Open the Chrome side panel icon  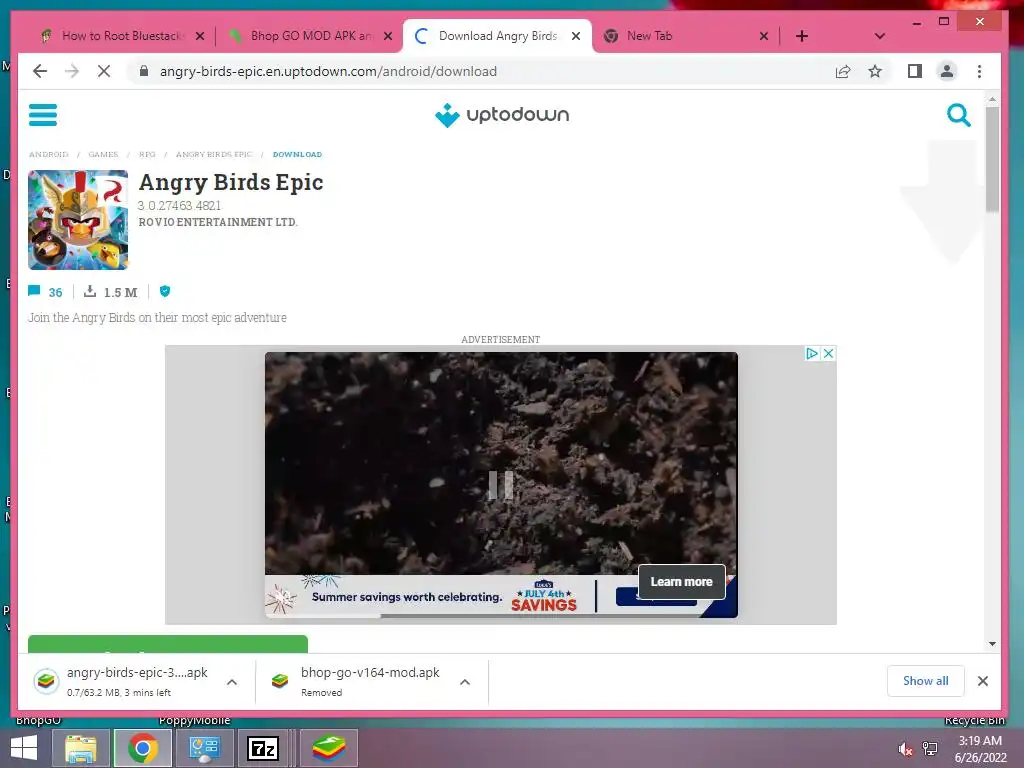coord(915,71)
